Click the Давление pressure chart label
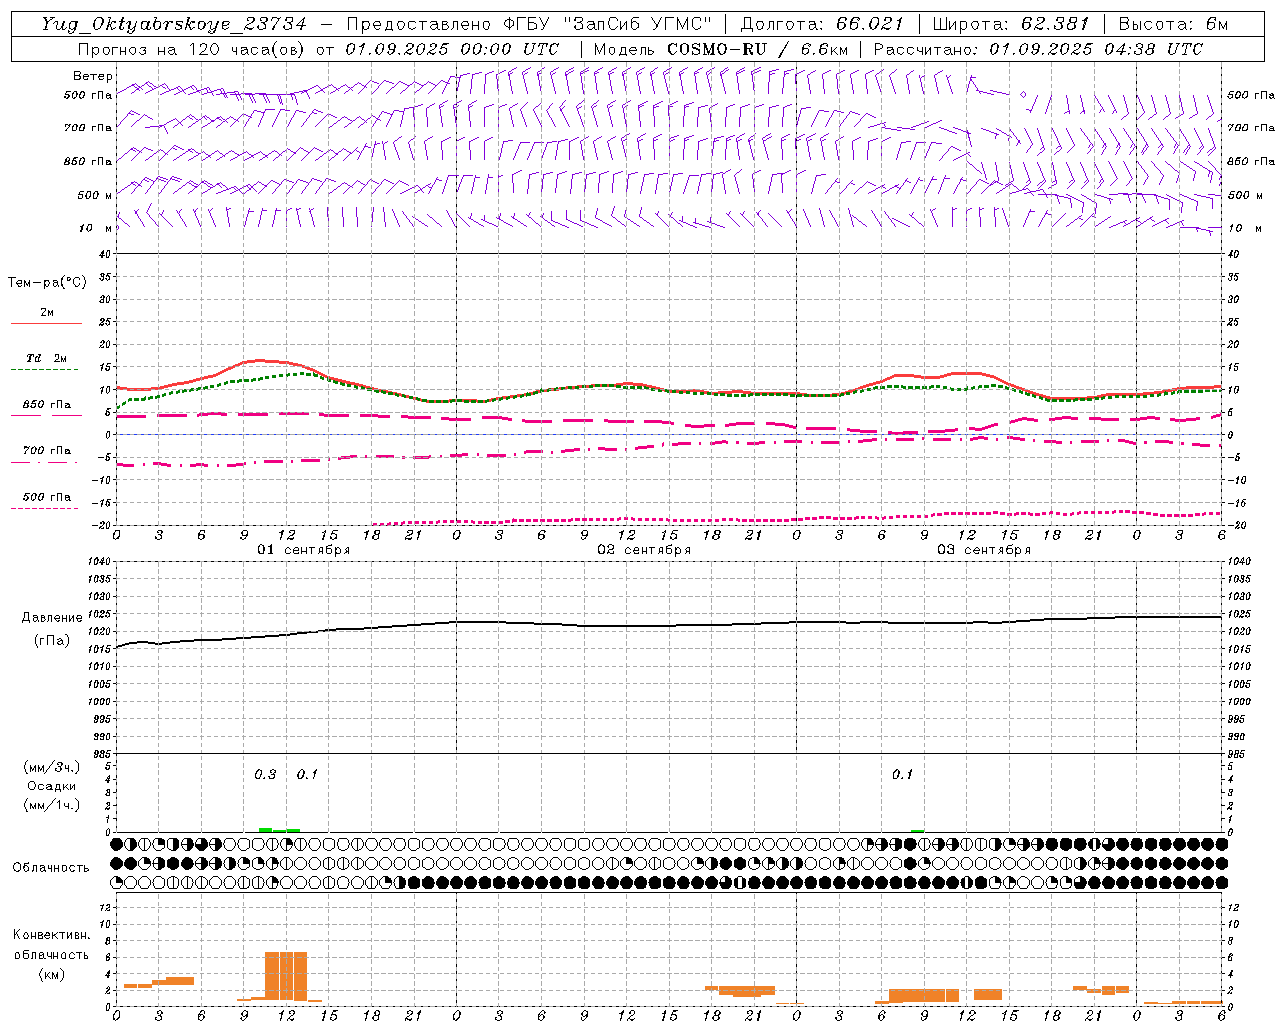This screenshot has height=1024, width=1280. pyautogui.click(x=52, y=618)
